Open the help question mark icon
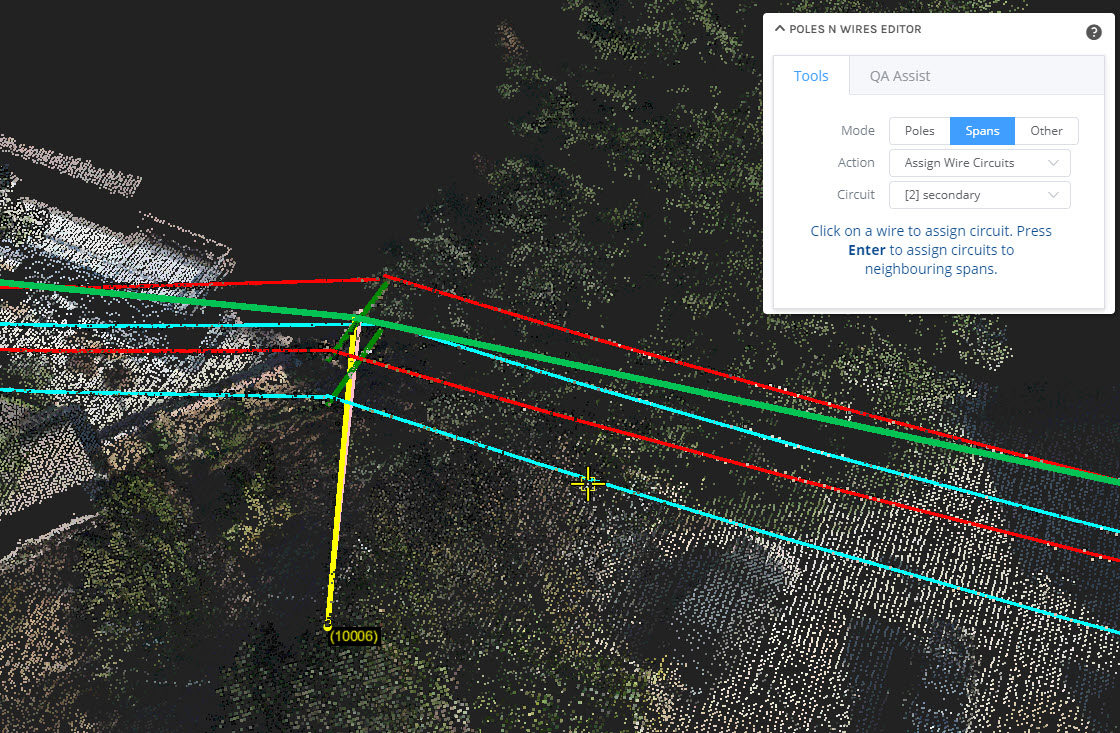The image size is (1120, 733). pos(1093,32)
